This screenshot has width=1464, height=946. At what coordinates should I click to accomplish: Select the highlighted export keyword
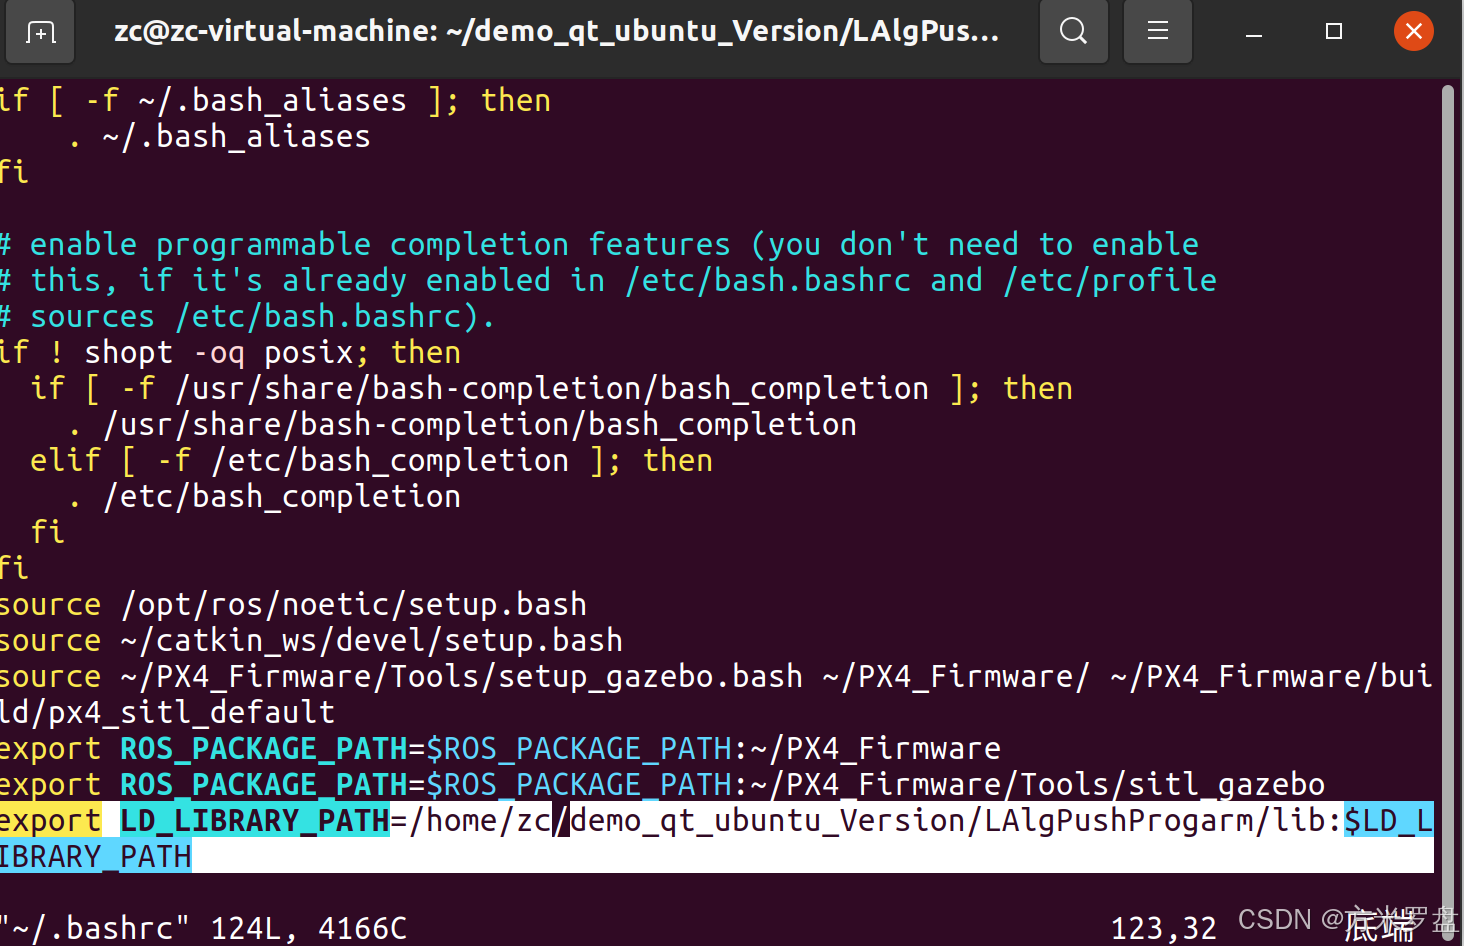point(51,820)
